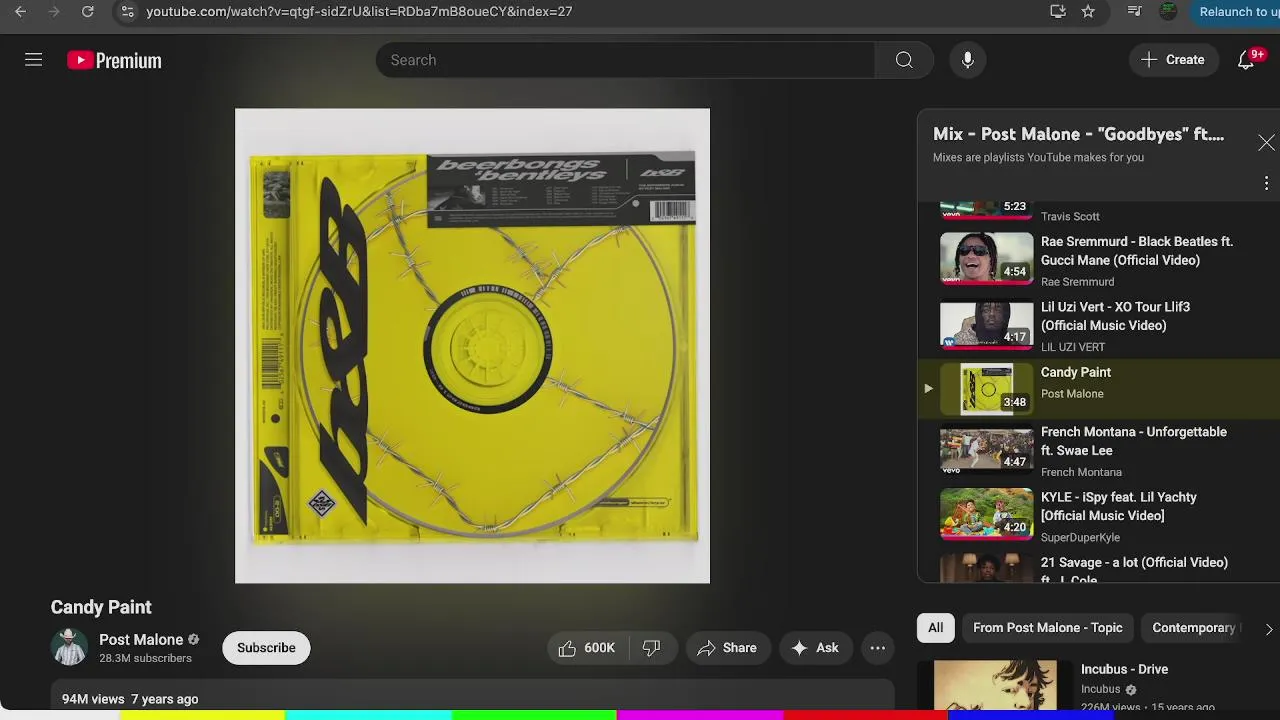Open notifications bell
Viewport: 1280px width, 720px height.
[x=1246, y=60]
